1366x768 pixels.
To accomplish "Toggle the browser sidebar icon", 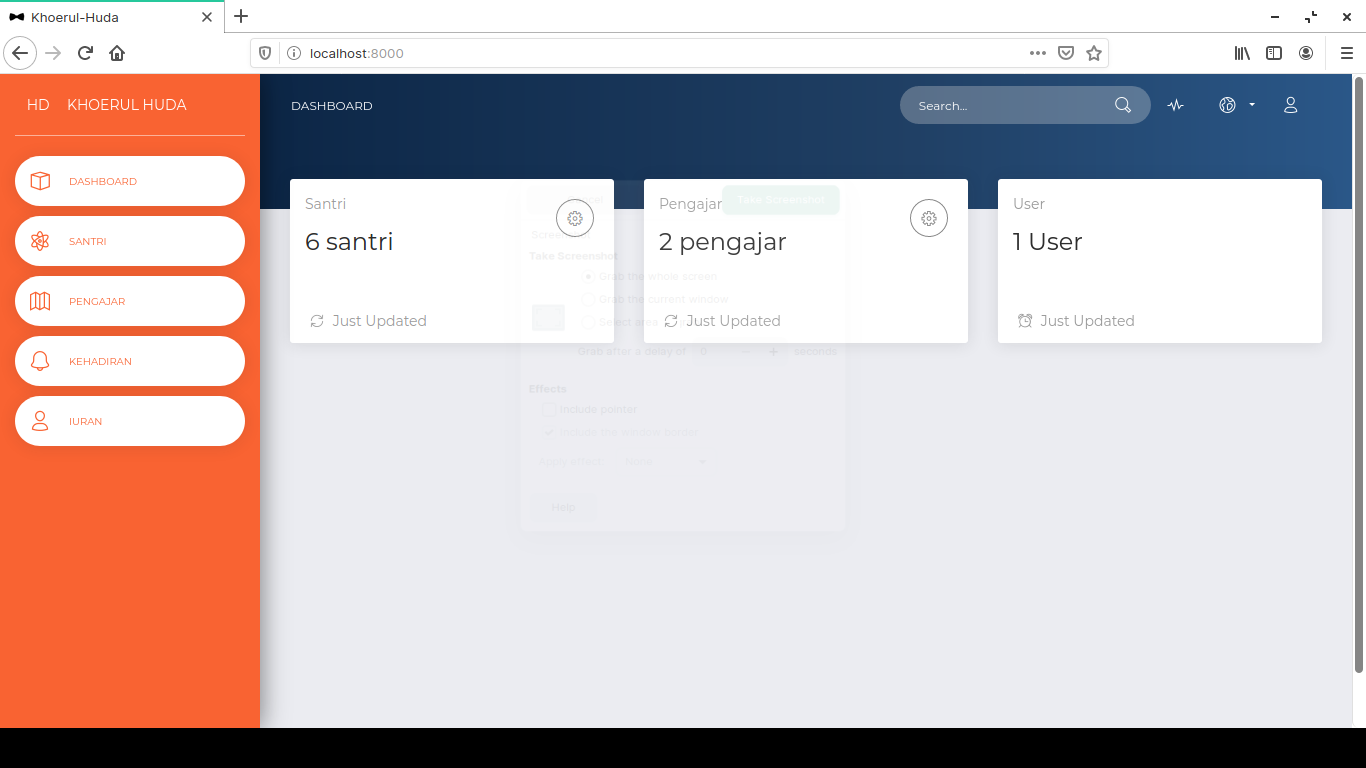I will [x=1274, y=53].
